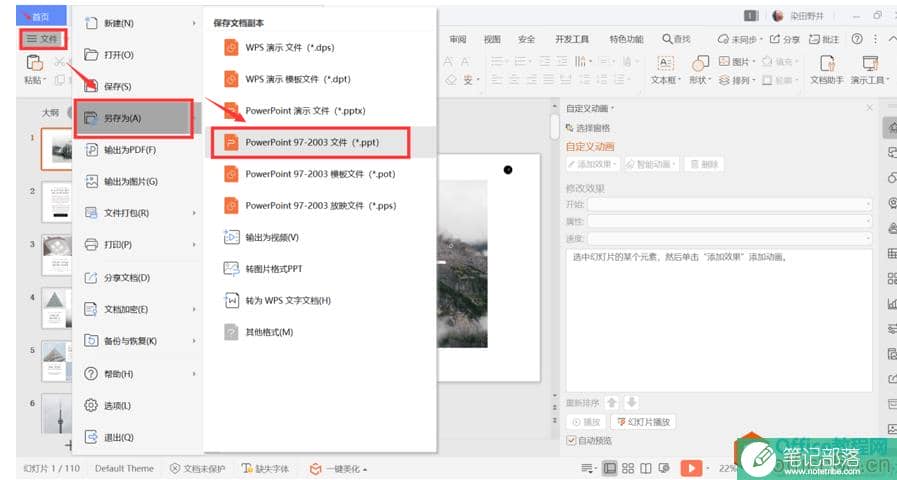Click the 文本框 text box tool

[665, 70]
